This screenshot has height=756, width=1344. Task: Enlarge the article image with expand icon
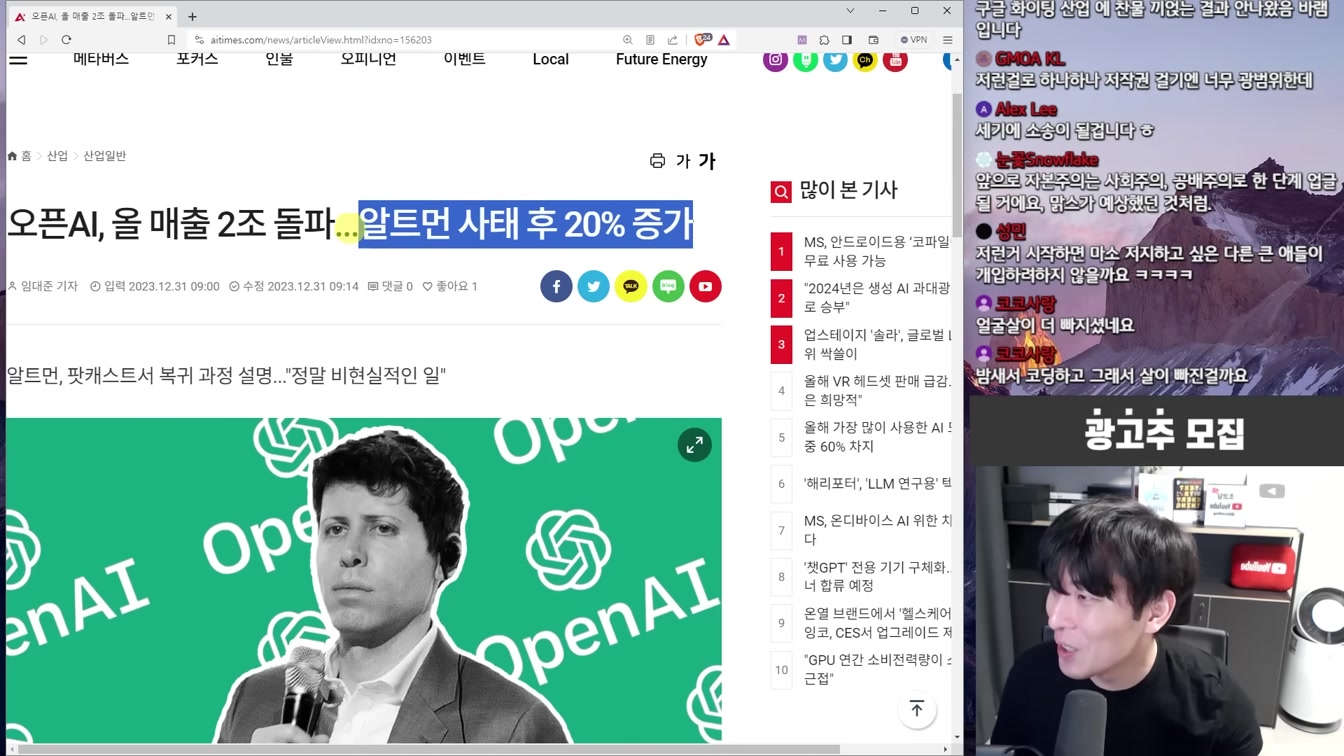(x=694, y=445)
